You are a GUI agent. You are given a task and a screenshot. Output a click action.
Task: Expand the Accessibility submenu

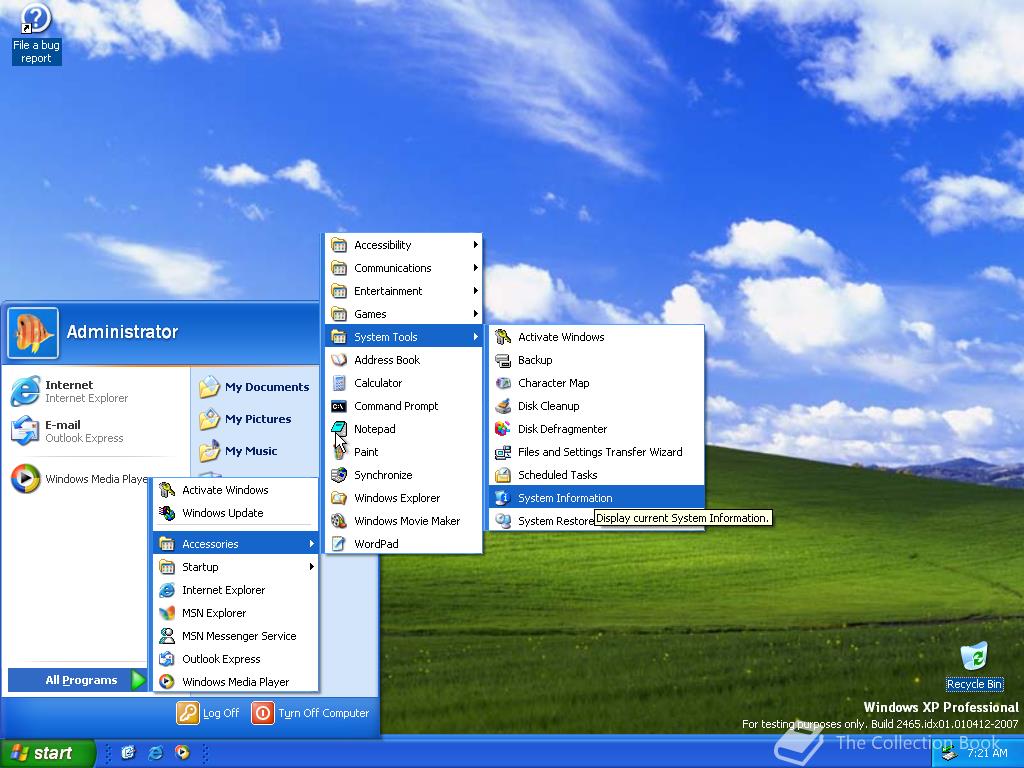click(403, 245)
